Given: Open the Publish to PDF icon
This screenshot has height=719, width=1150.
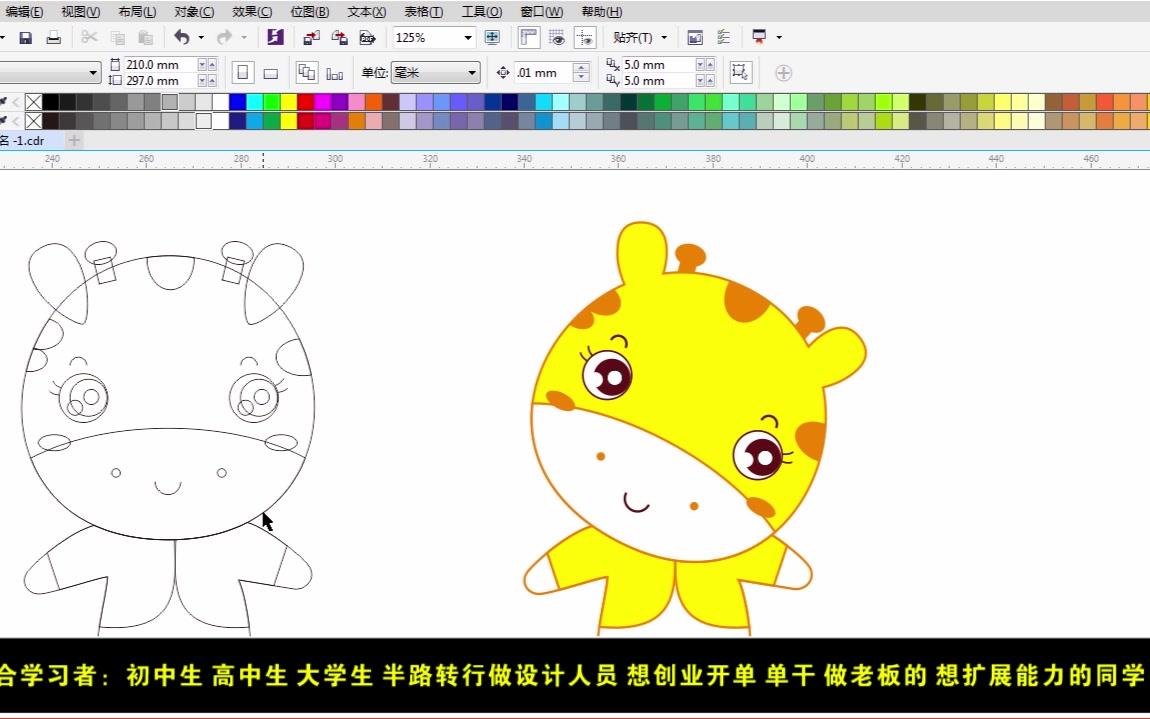Looking at the screenshot, I should [365, 37].
